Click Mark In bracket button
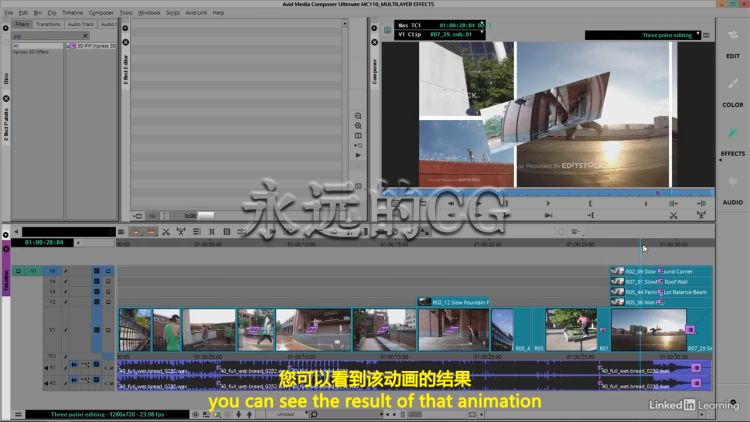 pyautogui.click(x=590, y=204)
